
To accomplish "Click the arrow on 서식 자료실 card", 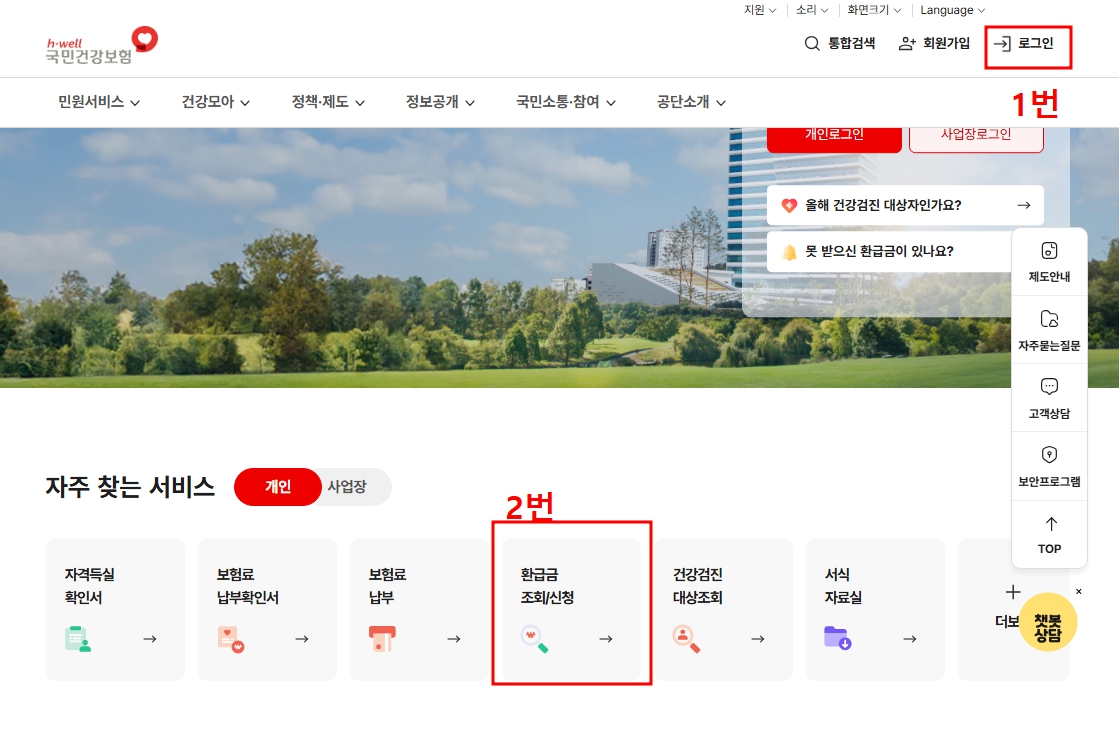I will pos(910,639).
